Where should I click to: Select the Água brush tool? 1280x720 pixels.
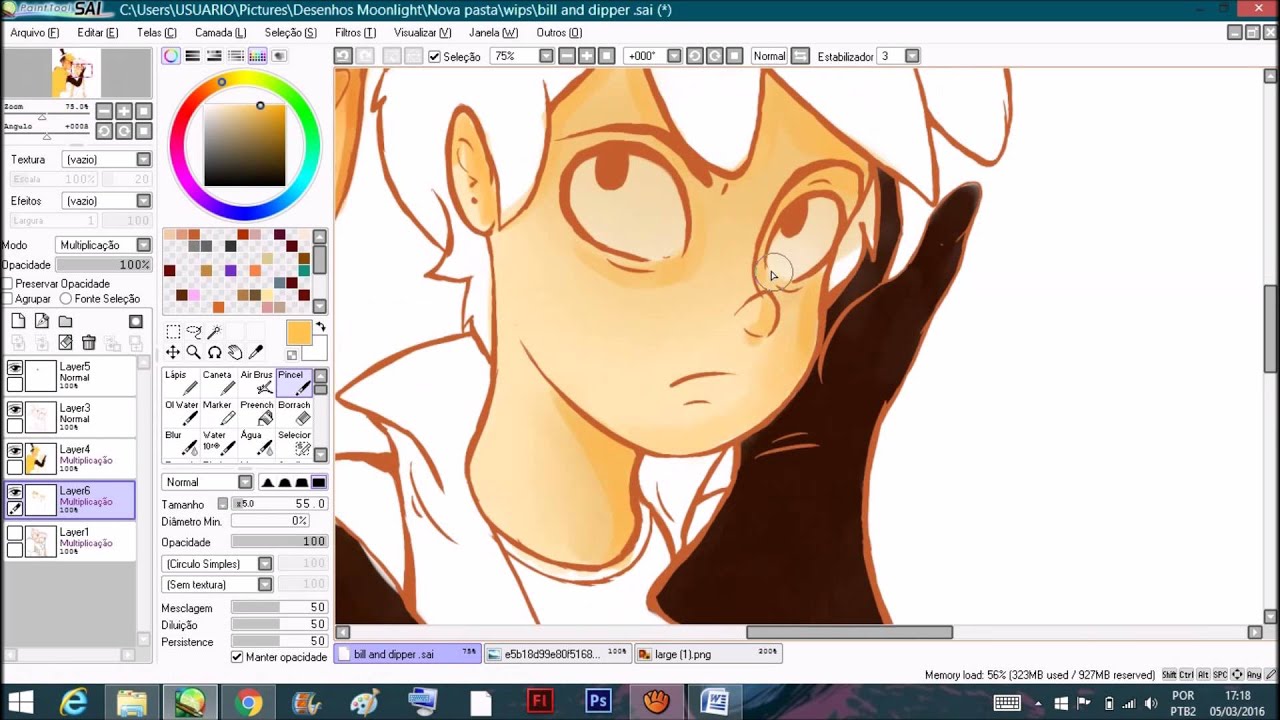pos(256,443)
